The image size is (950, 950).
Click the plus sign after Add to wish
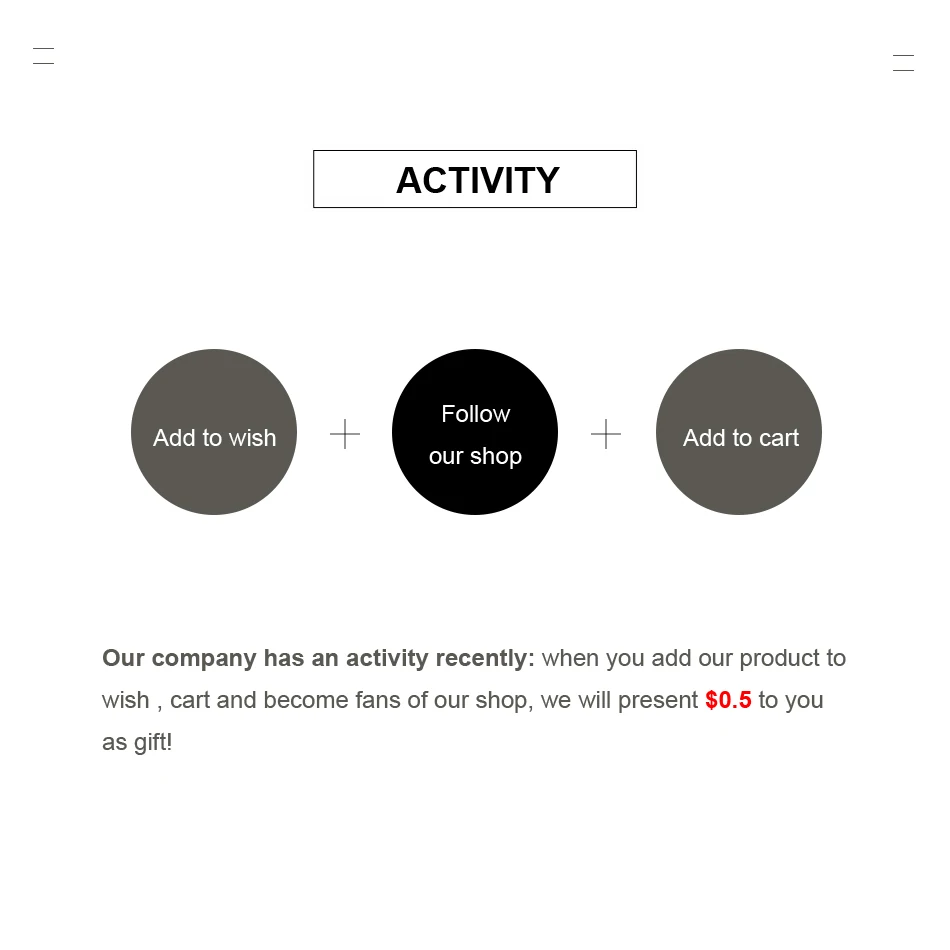(x=345, y=434)
